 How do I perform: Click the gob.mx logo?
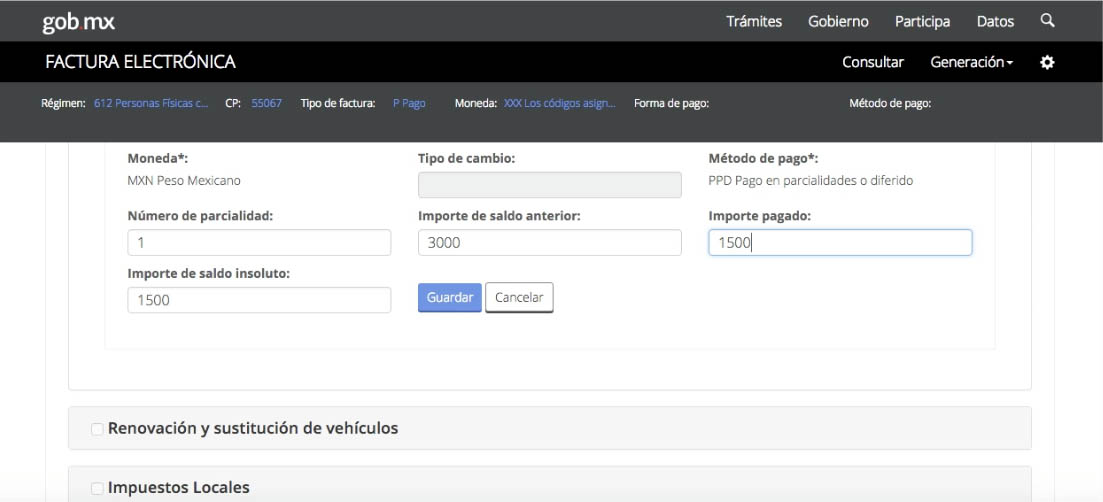coord(78,21)
